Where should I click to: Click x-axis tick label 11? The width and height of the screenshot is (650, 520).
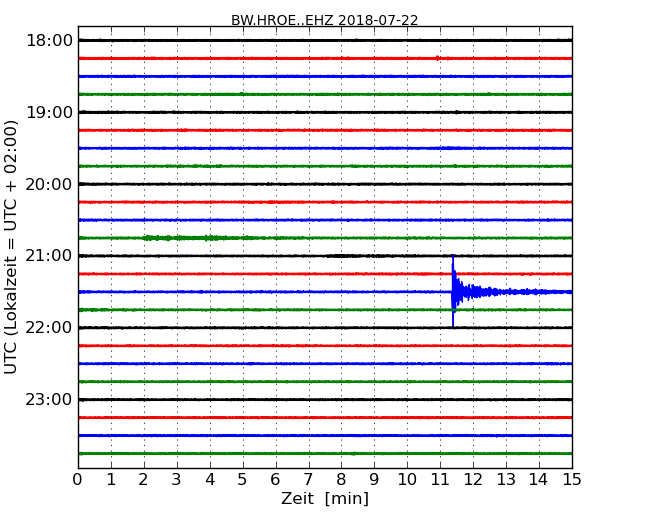(440, 479)
